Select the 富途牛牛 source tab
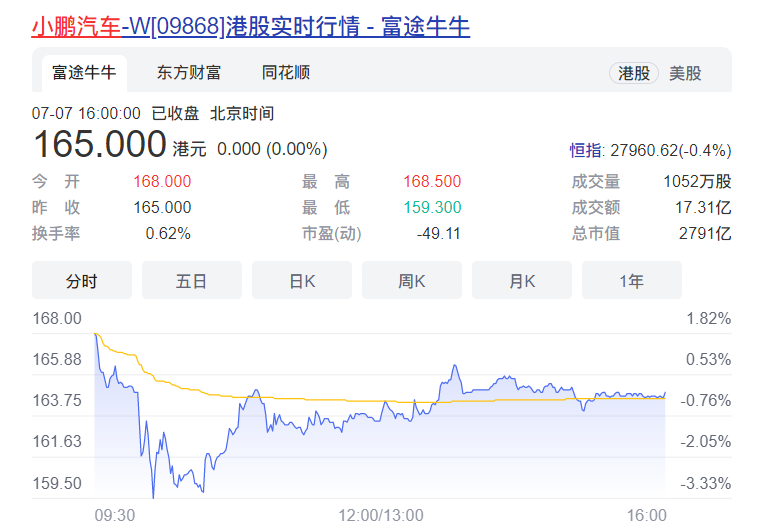The image size is (776, 531). (x=84, y=73)
